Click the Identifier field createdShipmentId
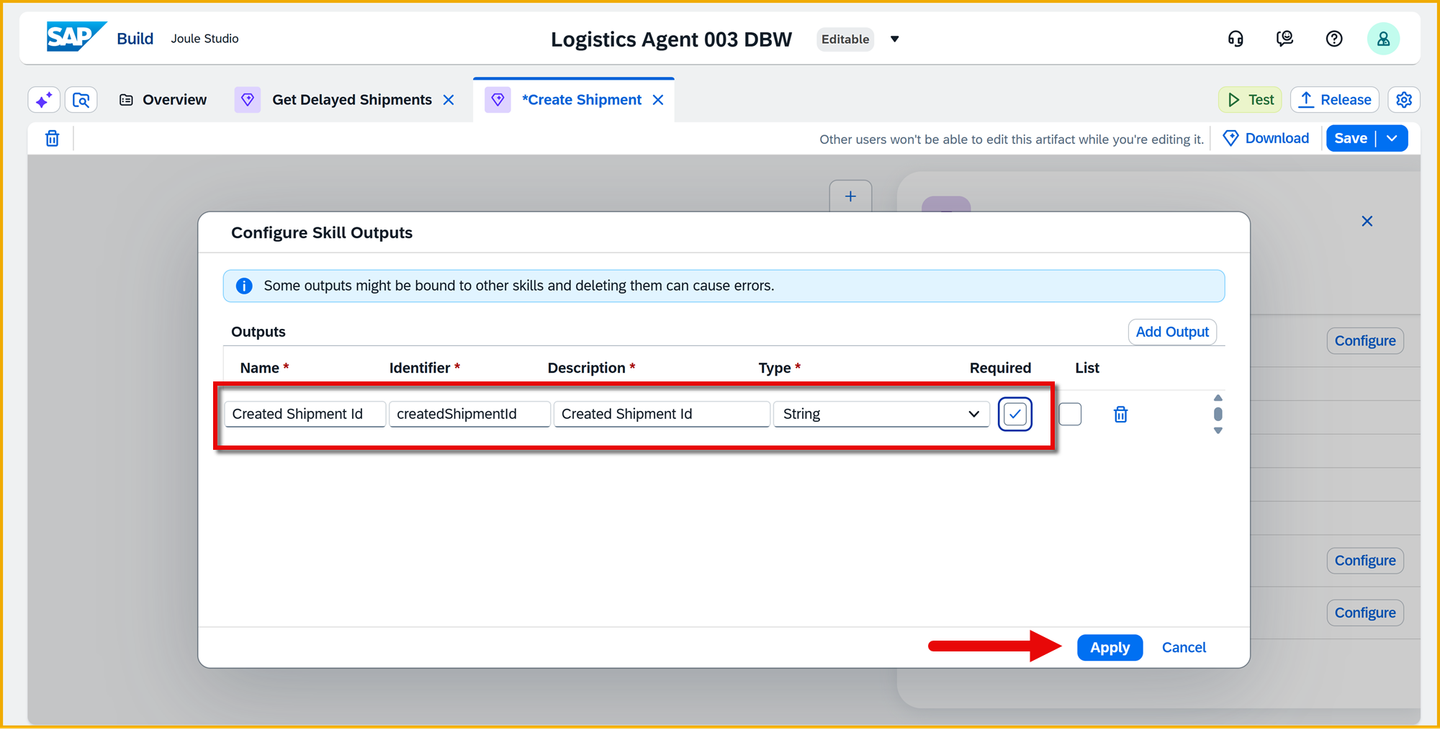This screenshot has height=729, width=1440. (x=470, y=414)
